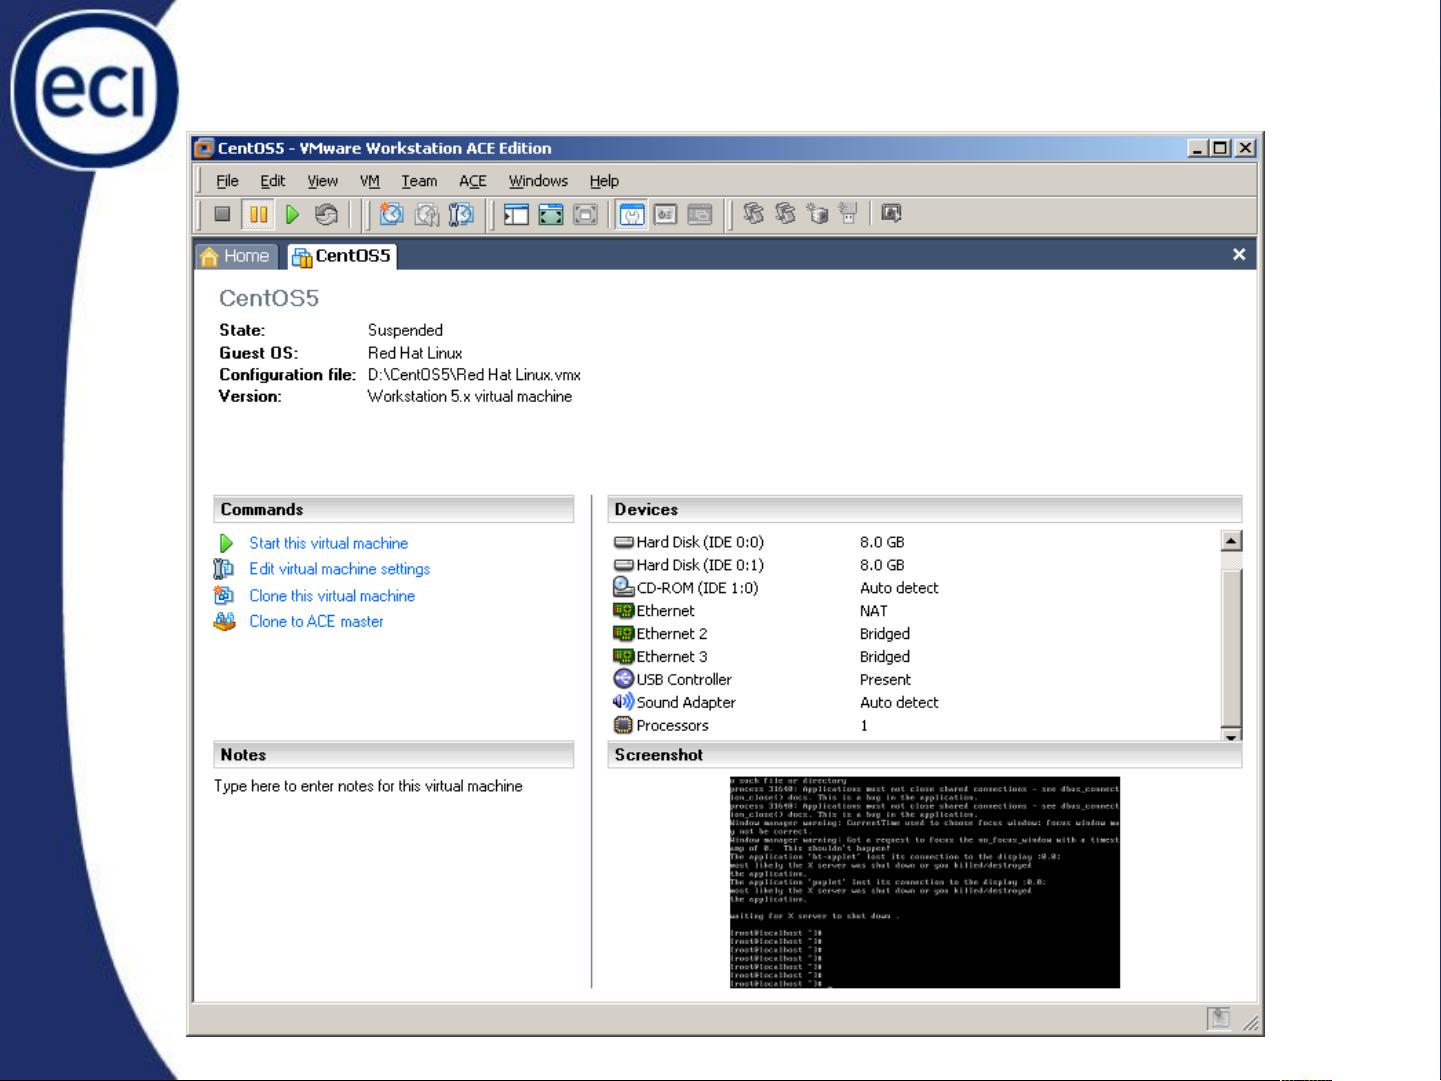Open the Snapshot Manager toolbar icon

pos(461,214)
